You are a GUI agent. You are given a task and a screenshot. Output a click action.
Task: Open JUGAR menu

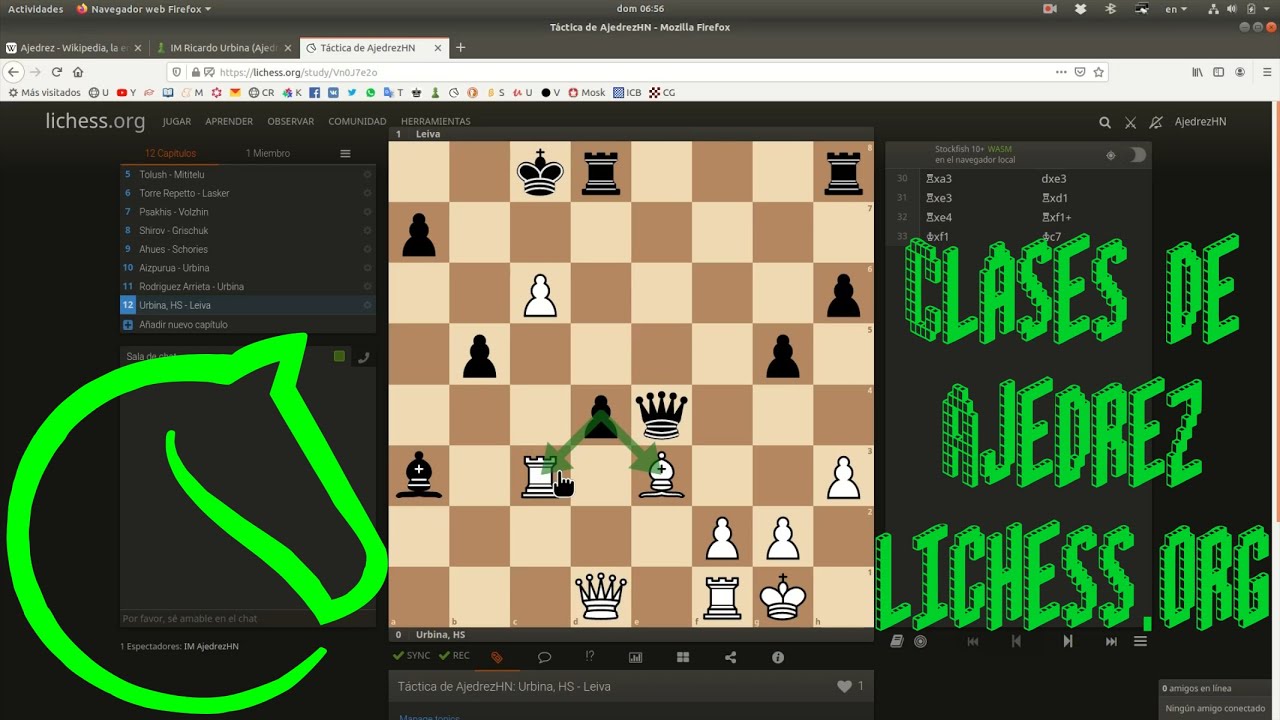(177, 122)
